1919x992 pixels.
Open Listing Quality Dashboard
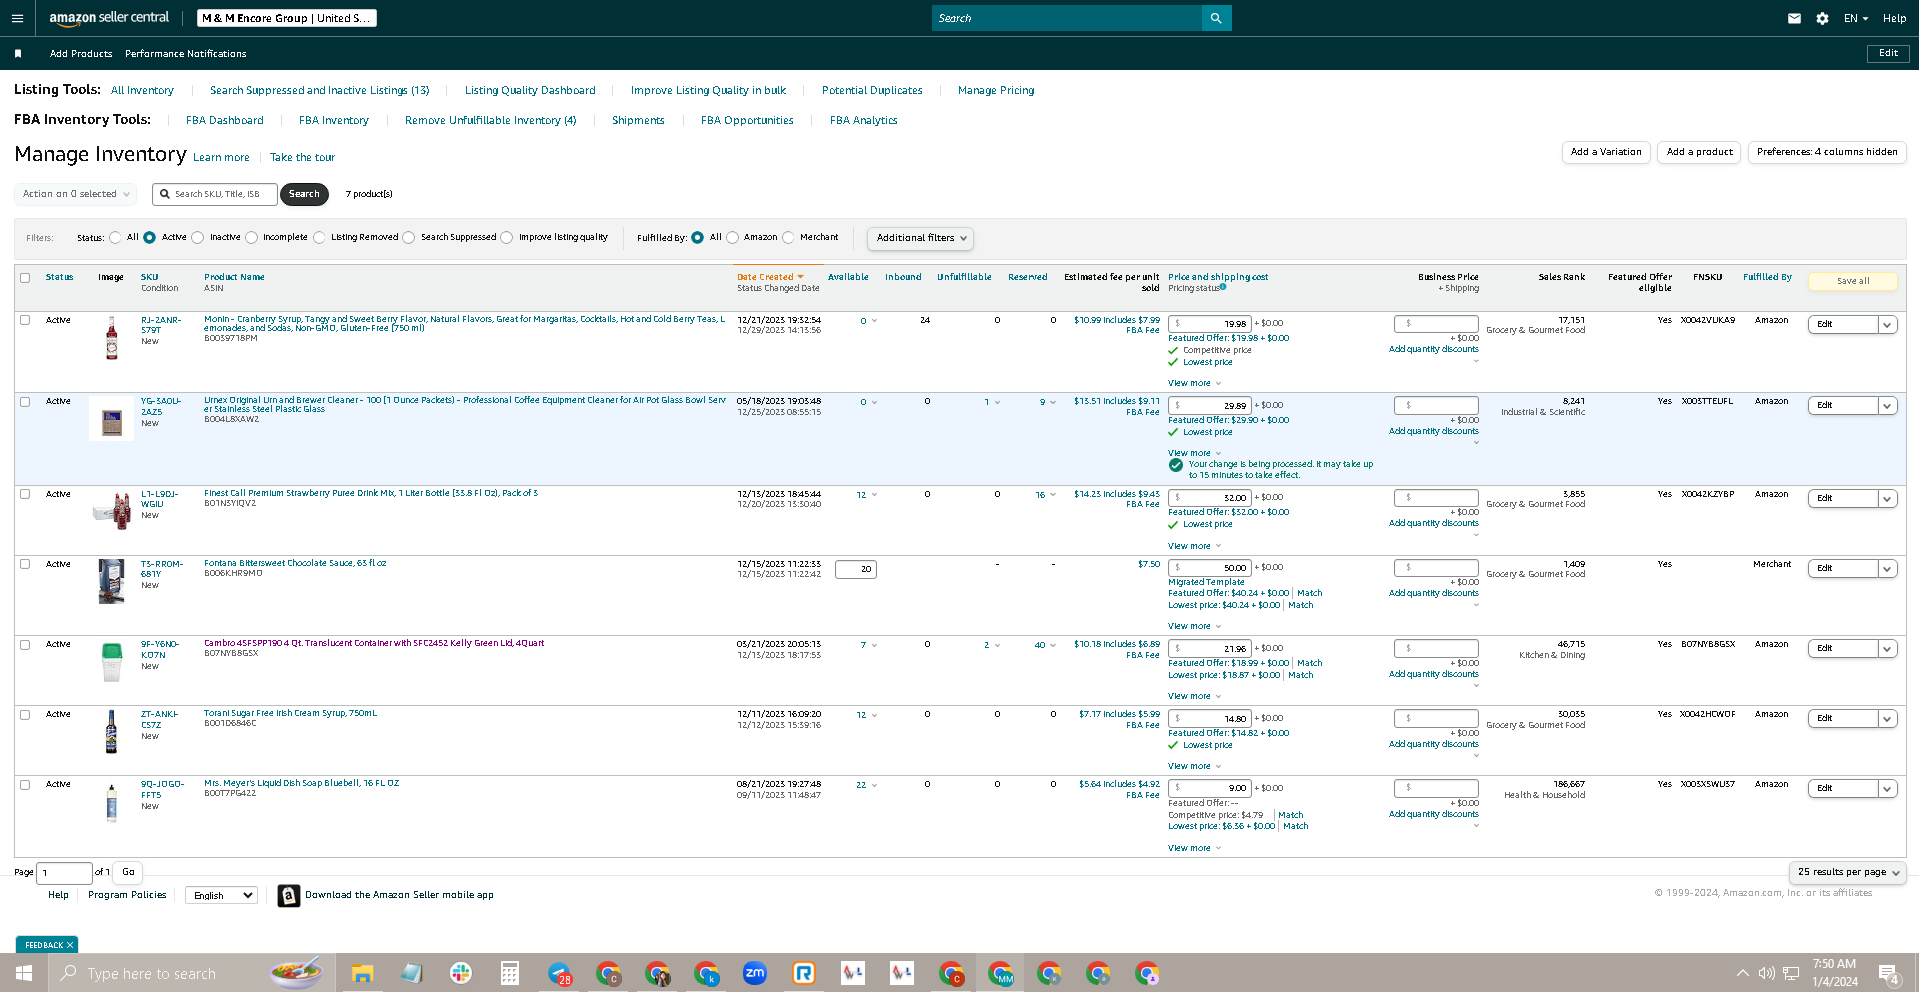point(530,90)
